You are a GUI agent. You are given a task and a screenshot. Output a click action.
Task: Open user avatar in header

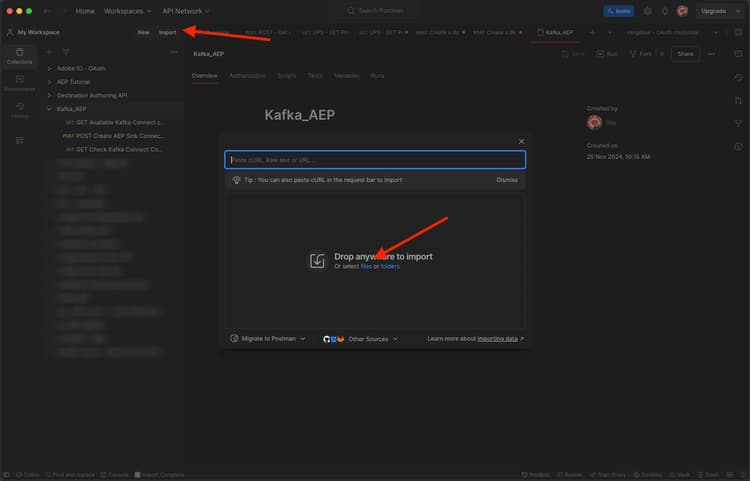tap(683, 11)
